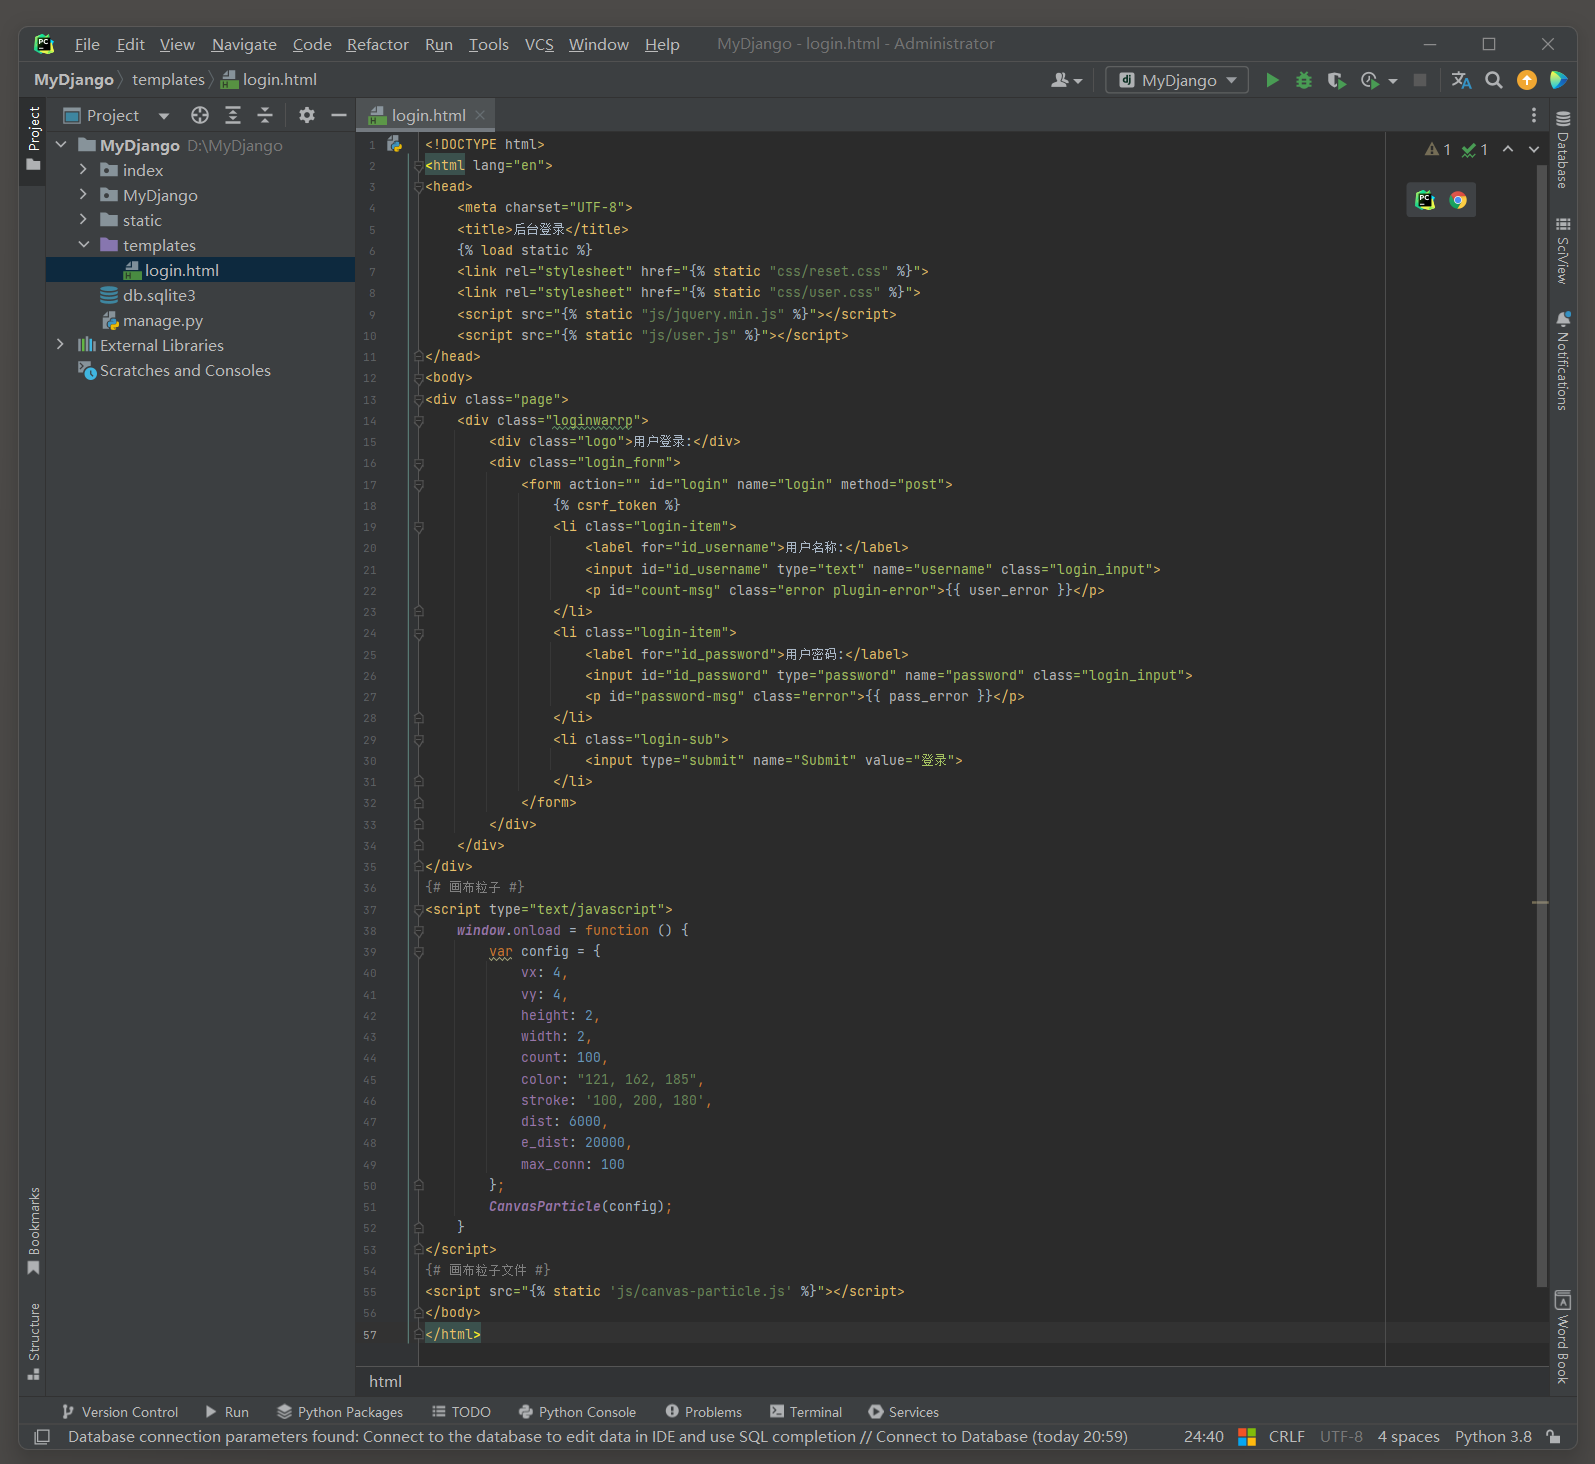Viewport: 1595px width, 1464px height.
Task: Open the Database tool window
Action: tap(1563, 150)
